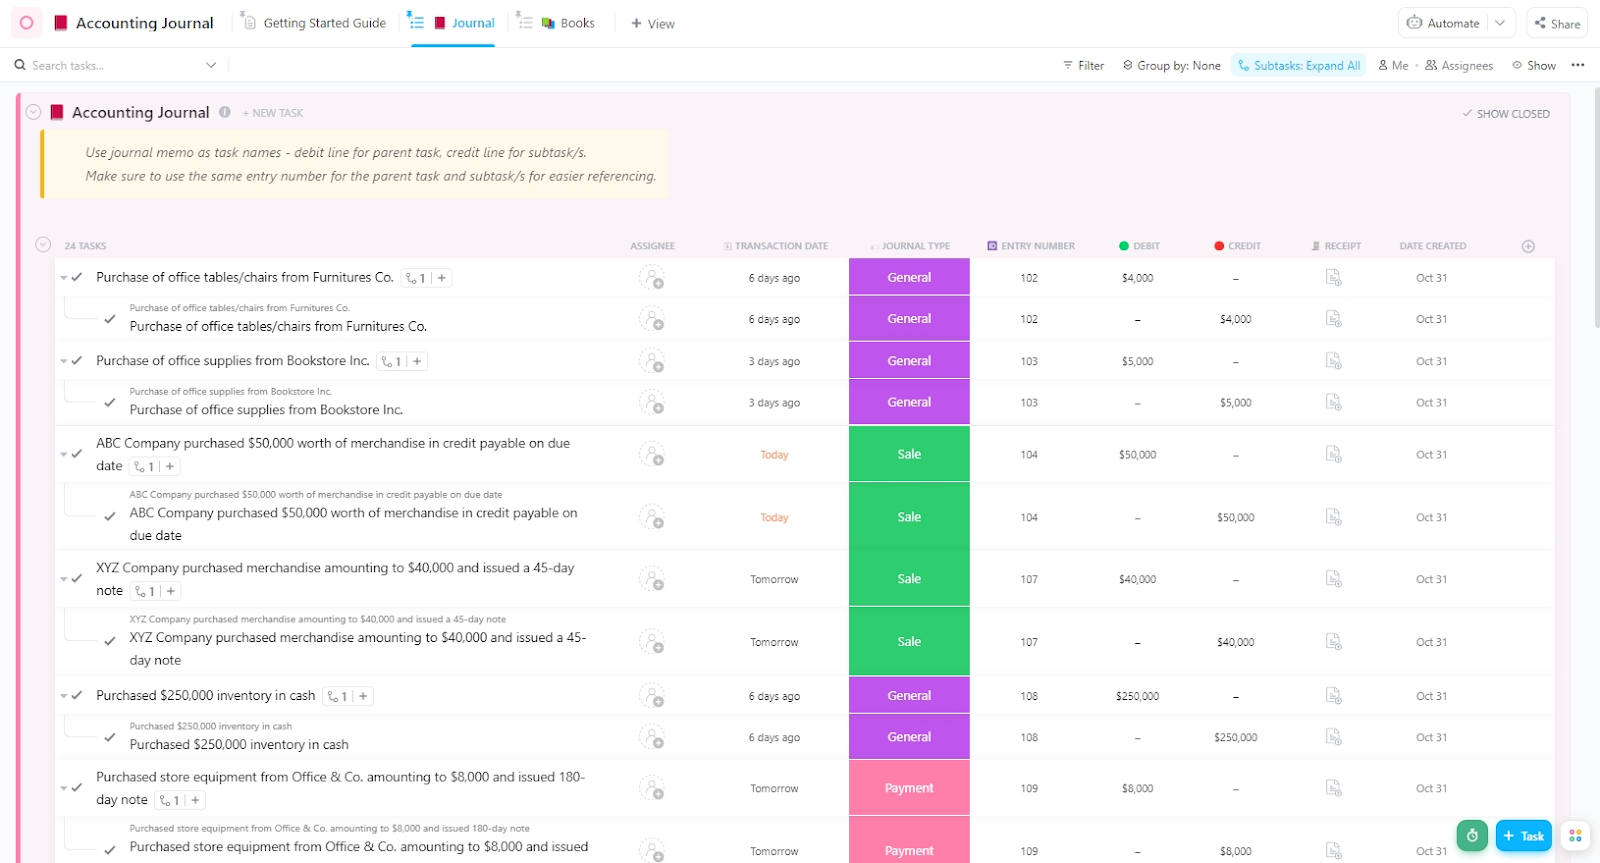
Task: Open the search tasks dropdown chevron
Action: (x=211, y=65)
